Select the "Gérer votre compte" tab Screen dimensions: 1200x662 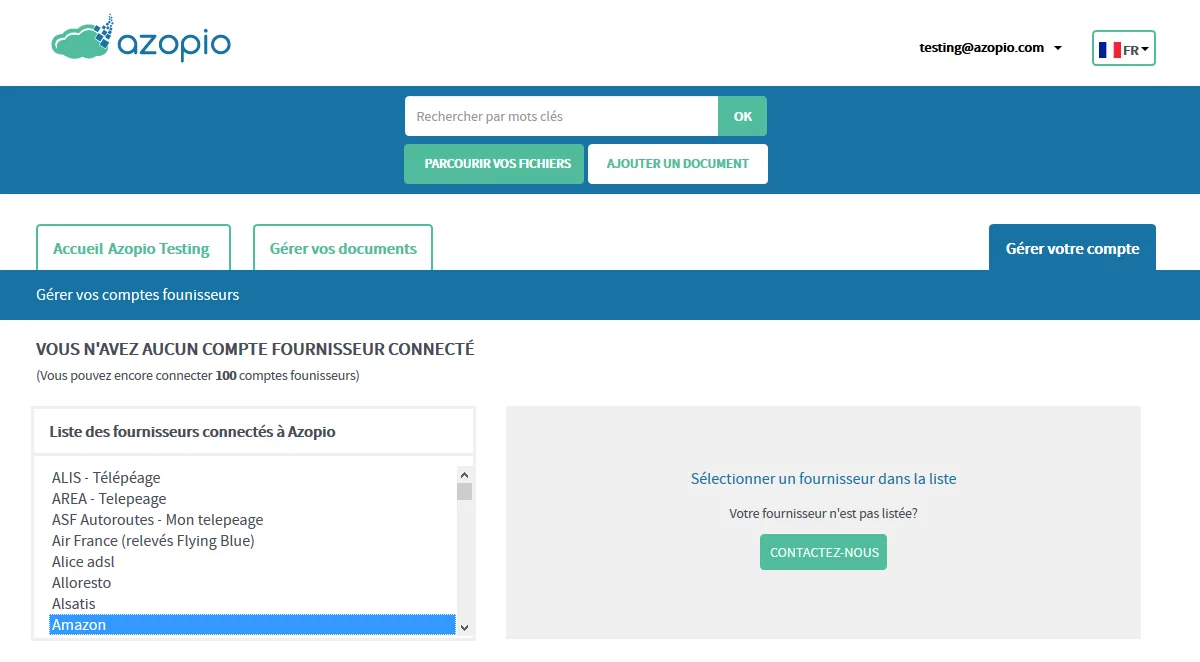click(x=1072, y=248)
